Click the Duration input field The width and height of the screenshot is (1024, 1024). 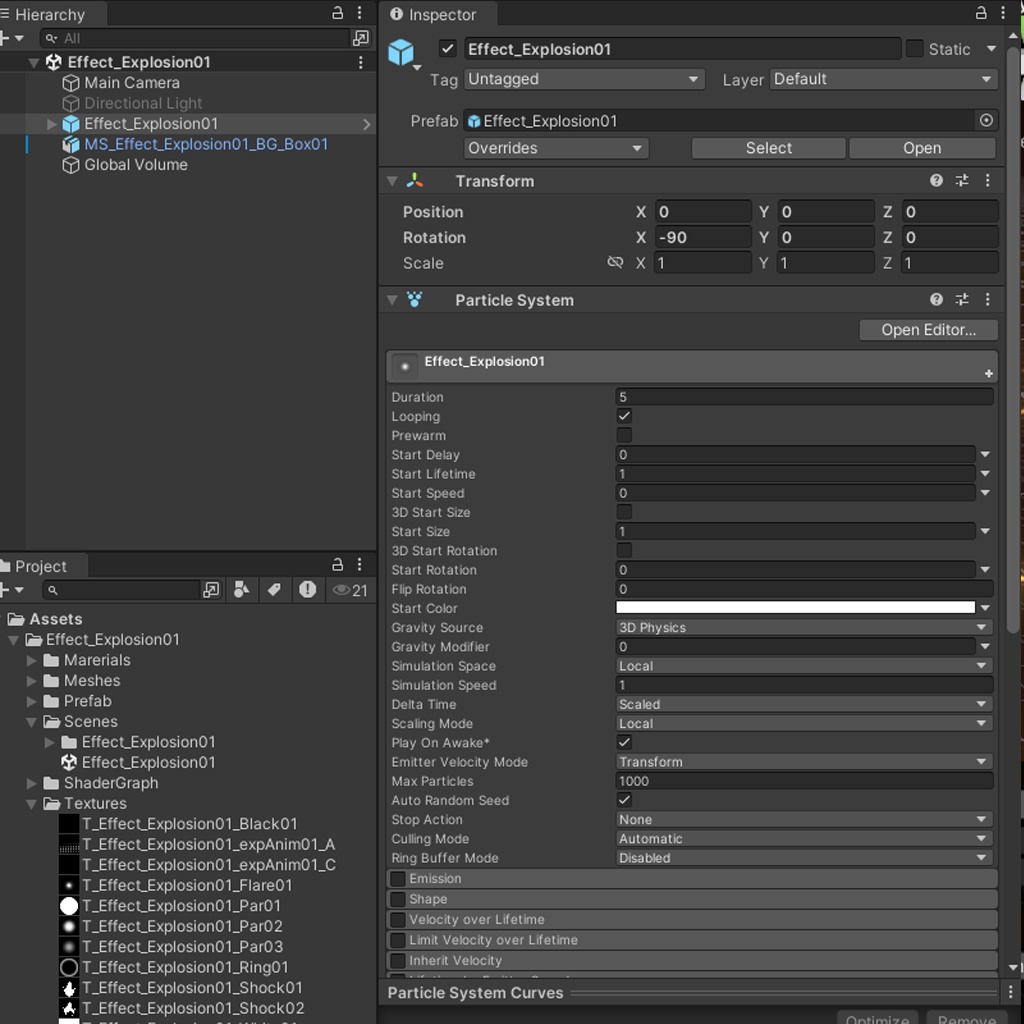point(800,397)
